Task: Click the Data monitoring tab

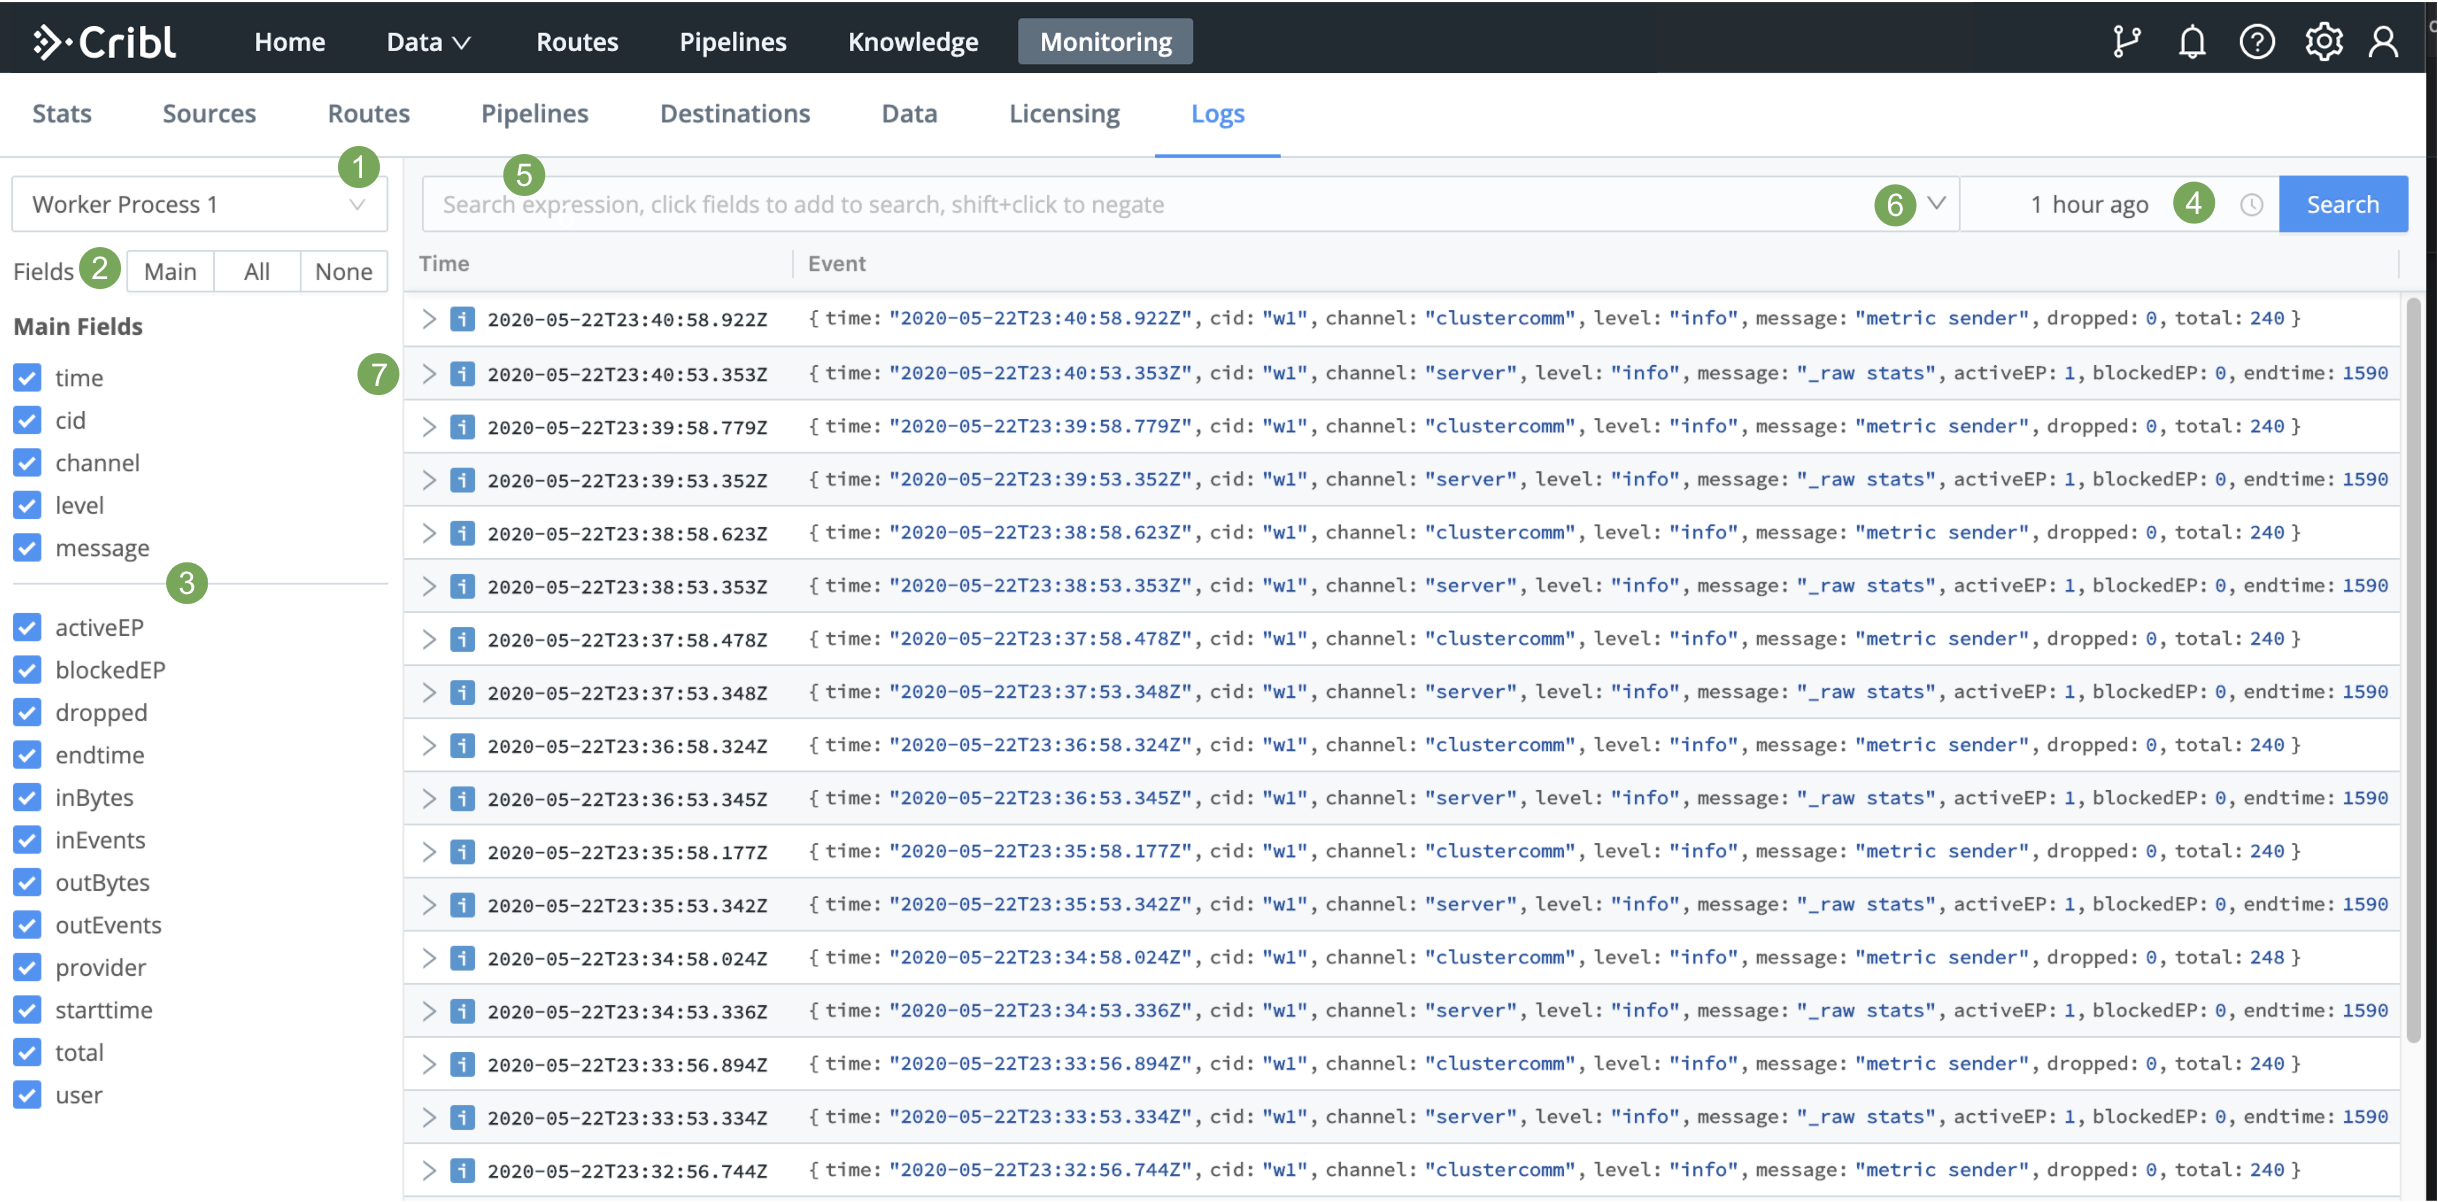Action: 909,113
